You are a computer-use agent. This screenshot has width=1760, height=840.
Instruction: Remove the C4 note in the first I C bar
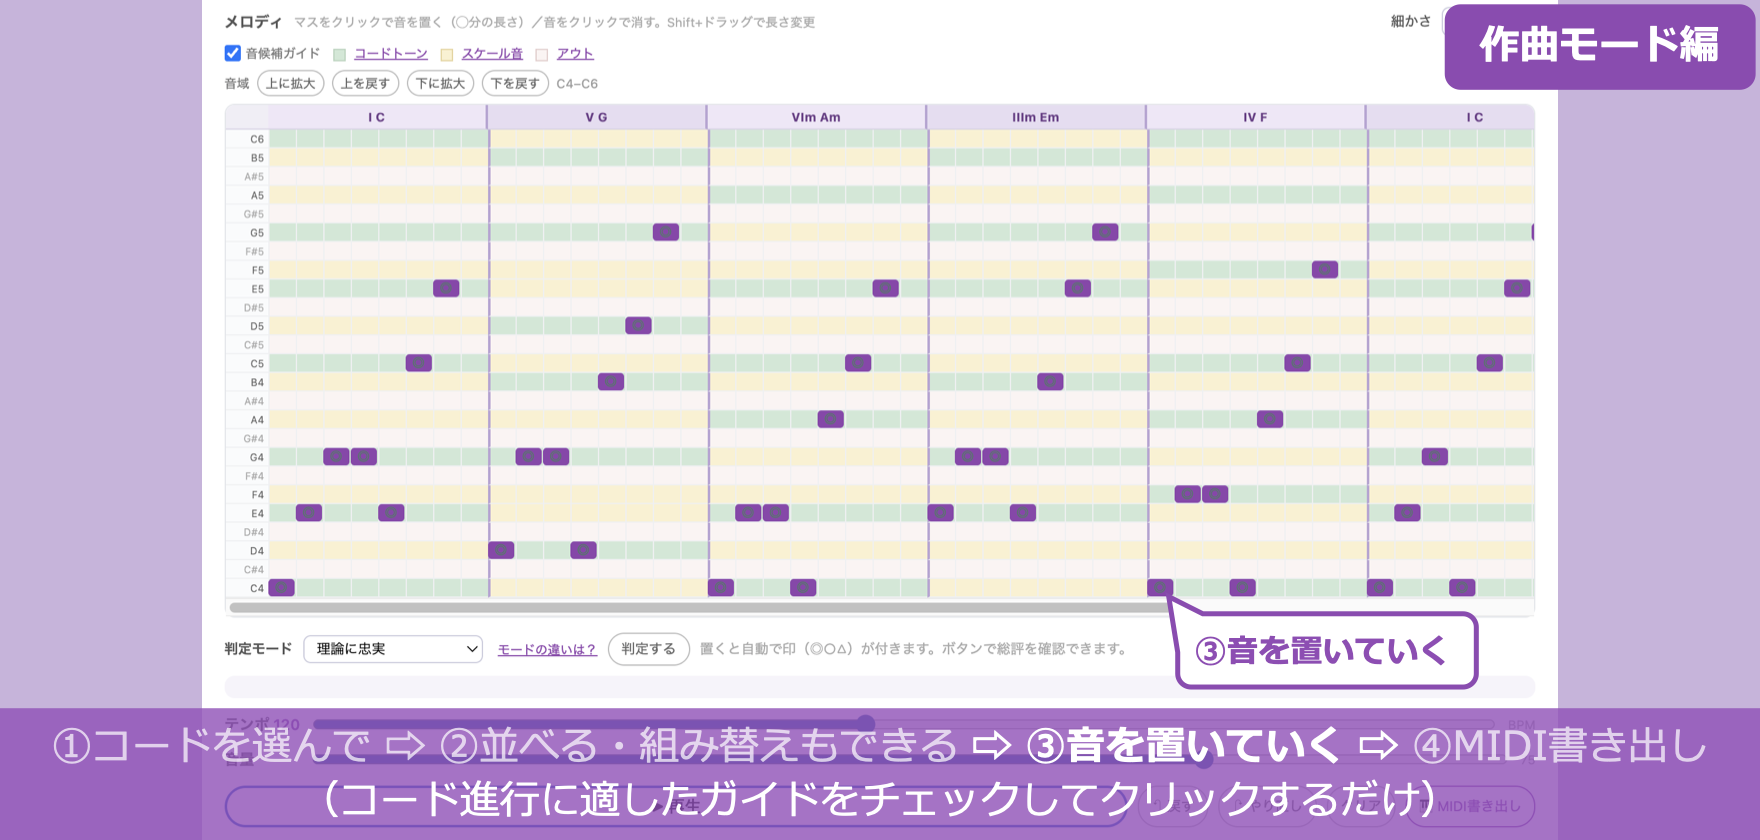click(x=282, y=588)
